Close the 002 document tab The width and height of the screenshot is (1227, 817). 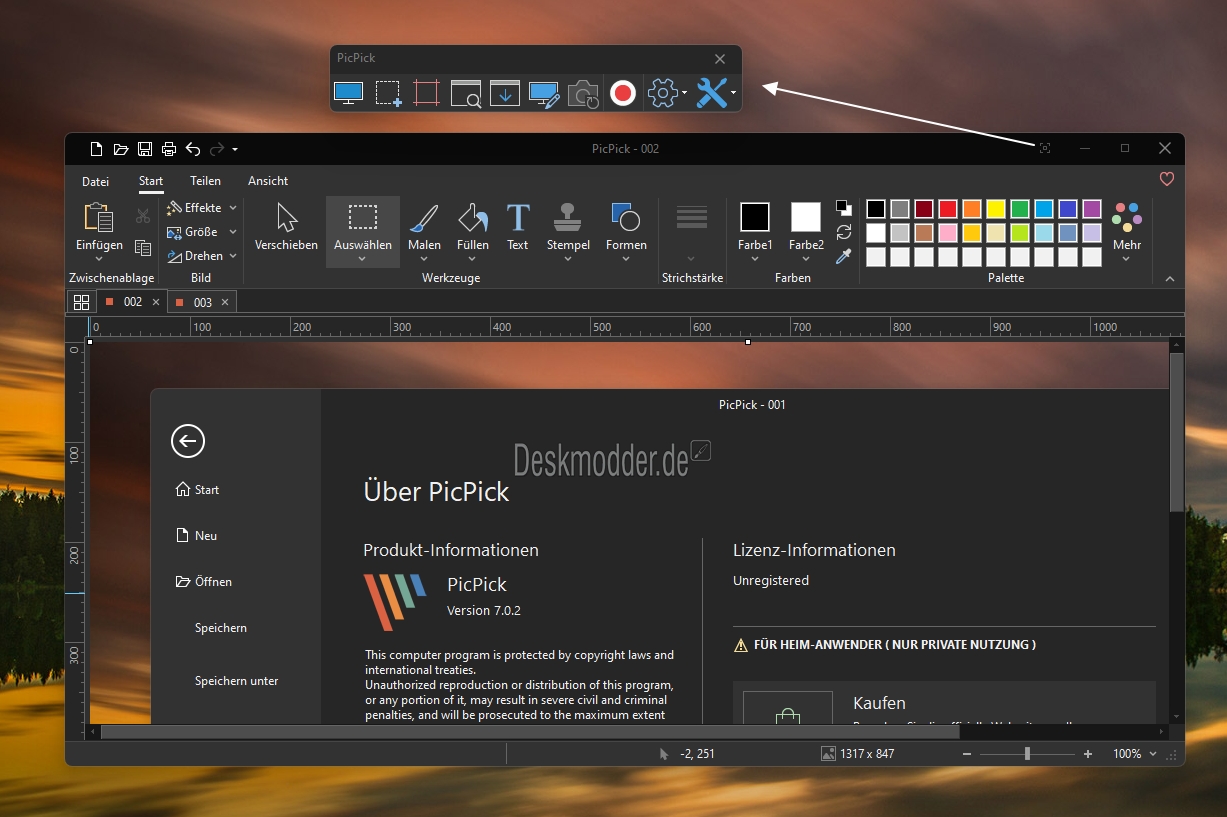156,302
